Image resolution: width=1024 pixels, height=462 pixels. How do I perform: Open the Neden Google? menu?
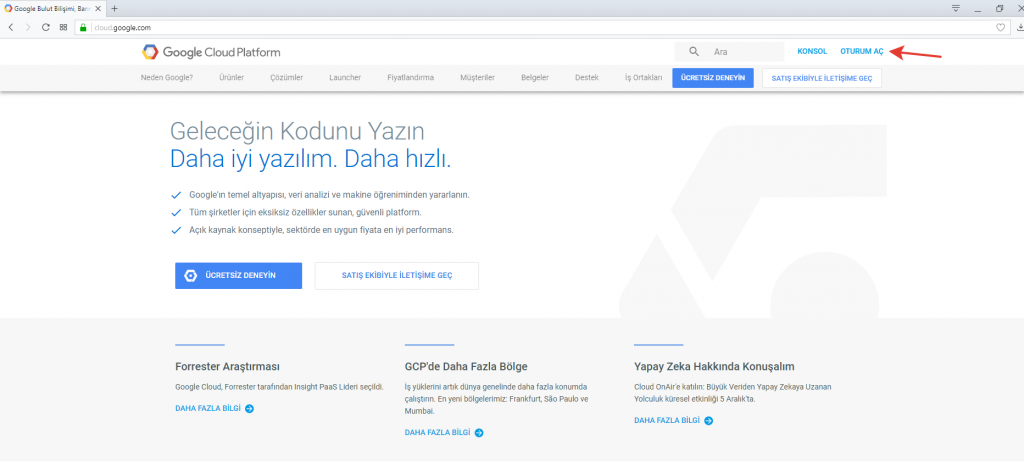click(x=167, y=78)
